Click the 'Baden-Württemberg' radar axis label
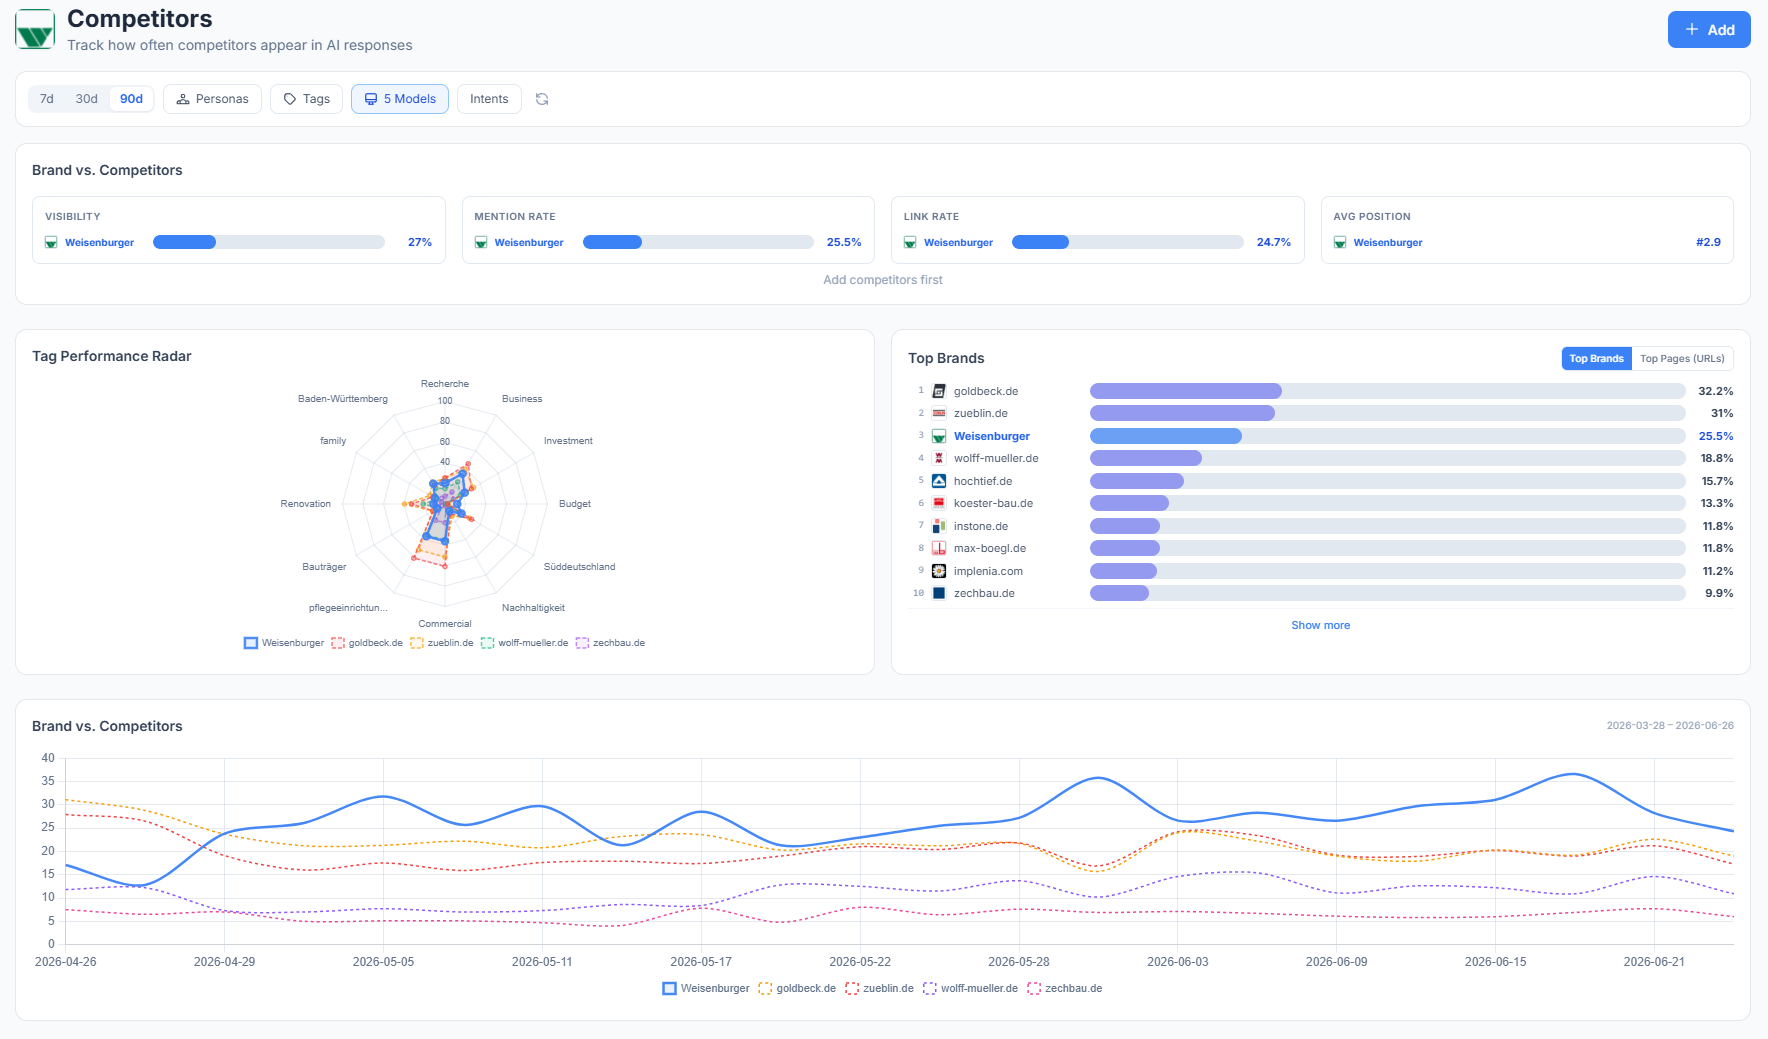Screen dimensions: 1768x1039 (343, 399)
